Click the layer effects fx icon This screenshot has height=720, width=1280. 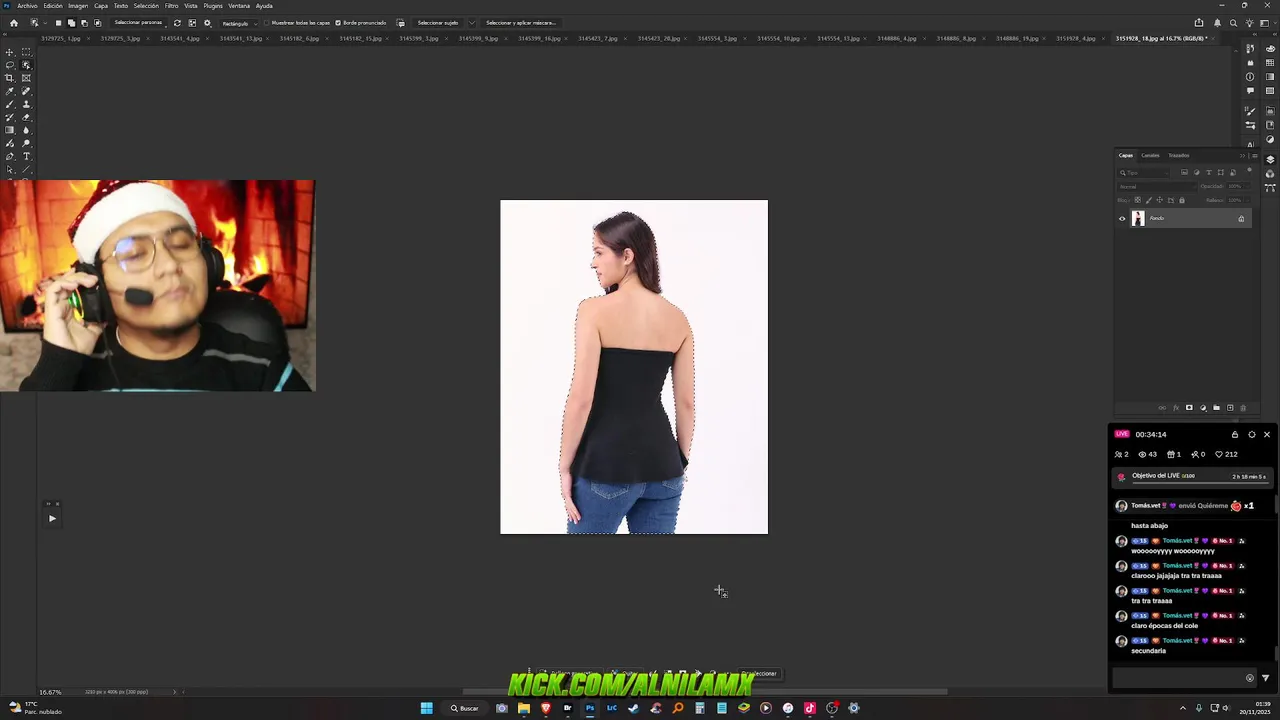[x=1176, y=408]
